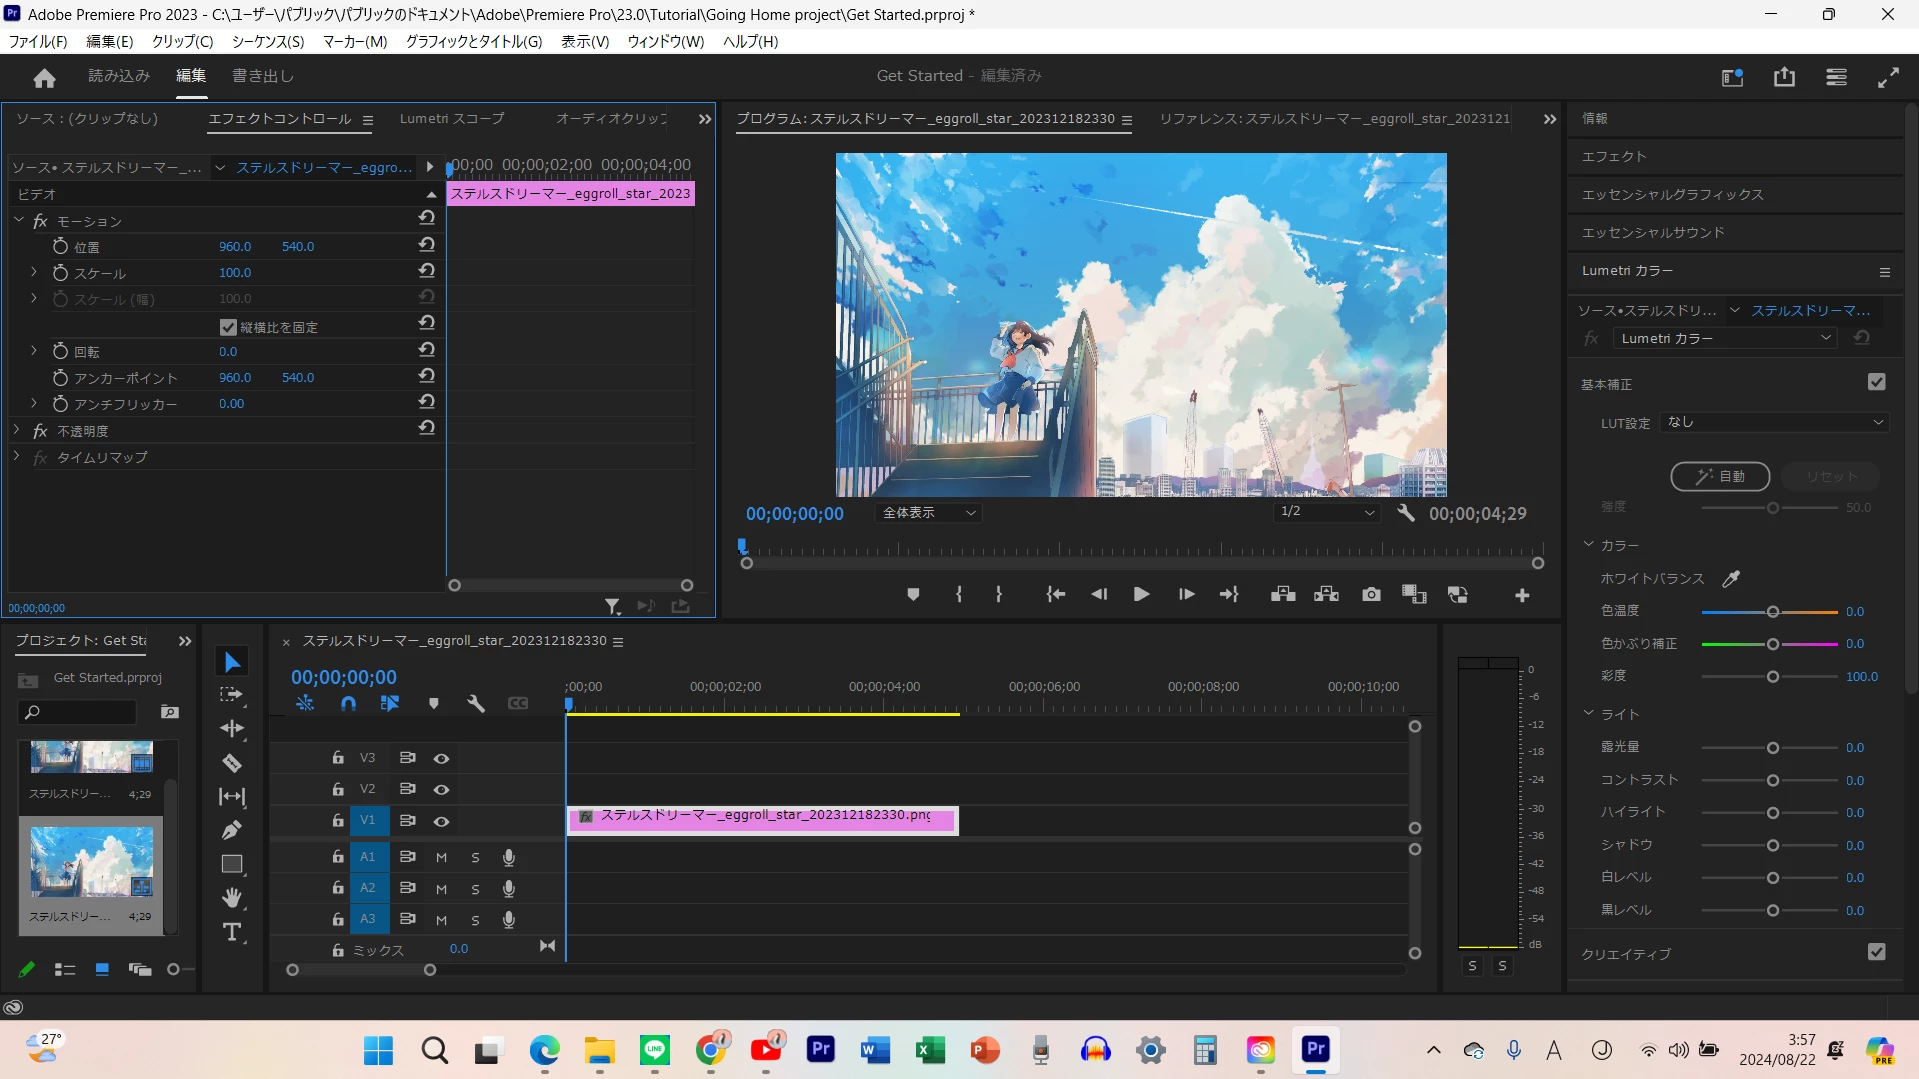The height and width of the screenshot is (1079, 1919).
Task: Select the Pen tool
Action: 232,830
